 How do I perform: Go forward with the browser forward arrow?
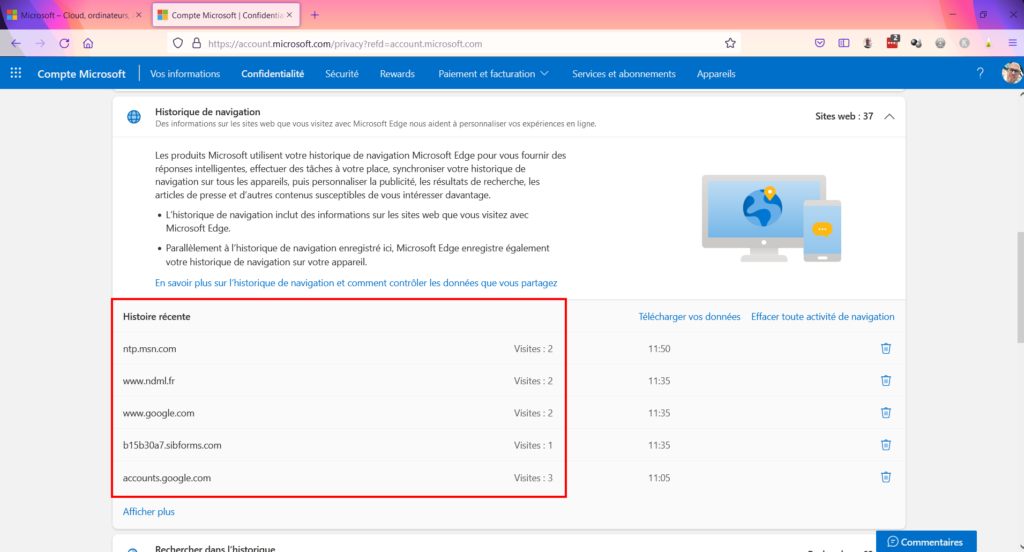tap(40, 43)
